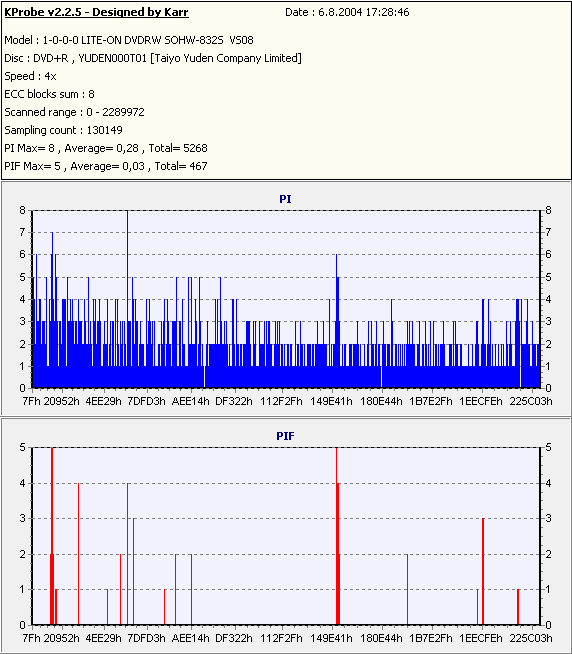The height and width of the screenshot is (654, 572).
Task: Click the left y-axis value "8" on PI chart
Action: tap(23, 210)
